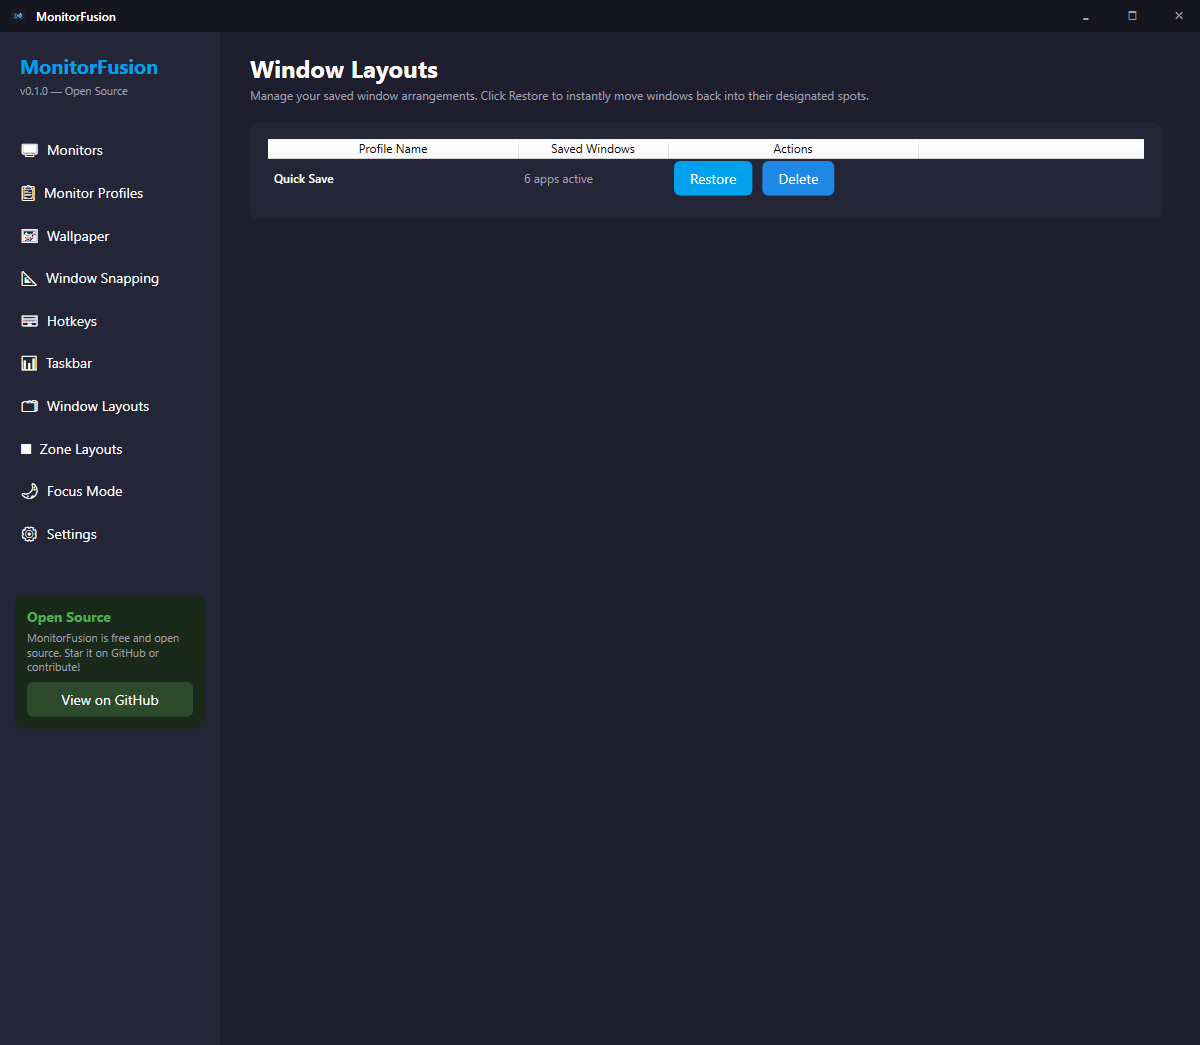Click the Monitors display icon in sidebar
Screen dimensions: 1200x1045
coord(30,150)
